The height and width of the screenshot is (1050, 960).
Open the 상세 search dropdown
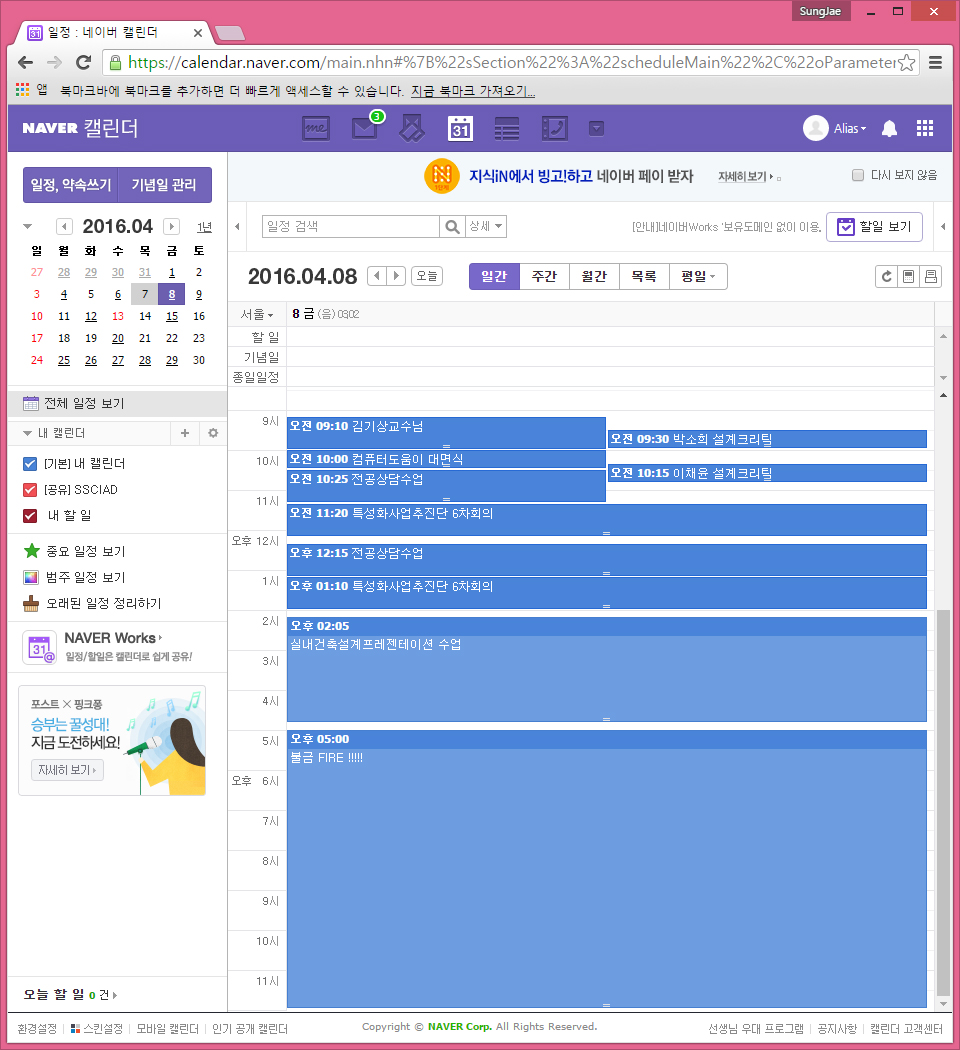pyautogui.click(x=486, y=227)
